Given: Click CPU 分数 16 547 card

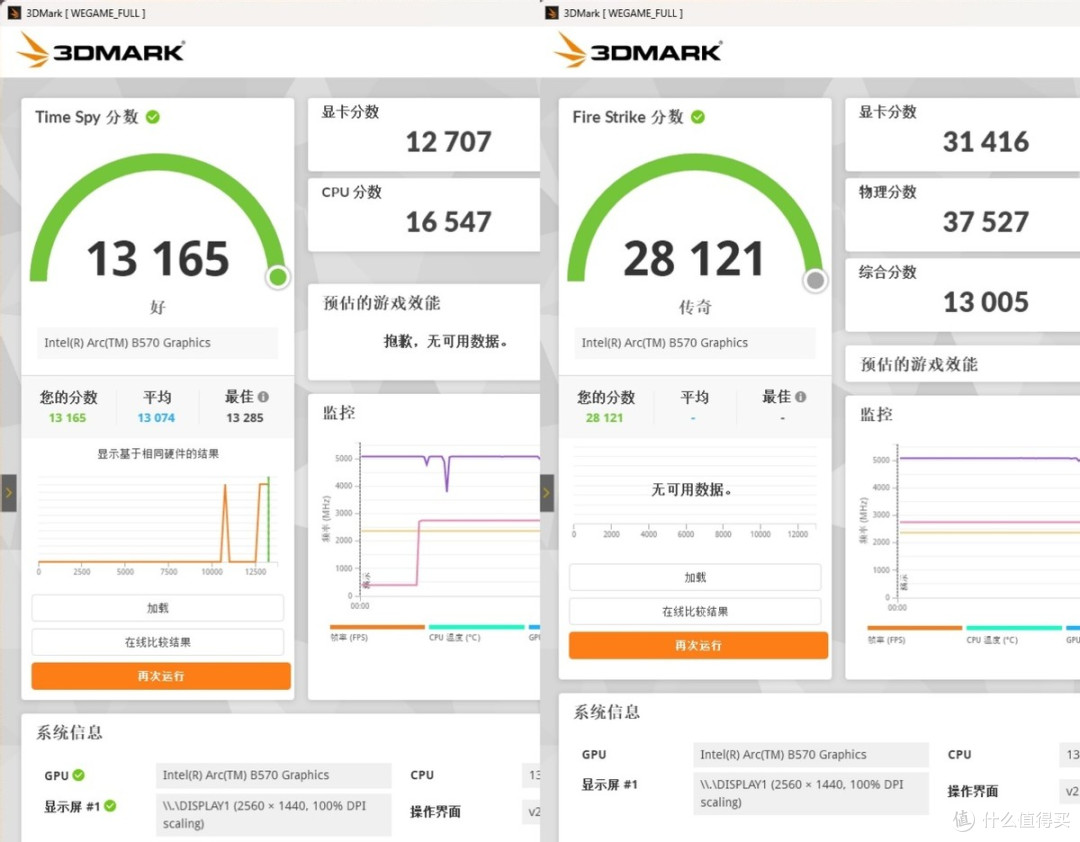Looking at the screenshot, I should pos(424,214).
